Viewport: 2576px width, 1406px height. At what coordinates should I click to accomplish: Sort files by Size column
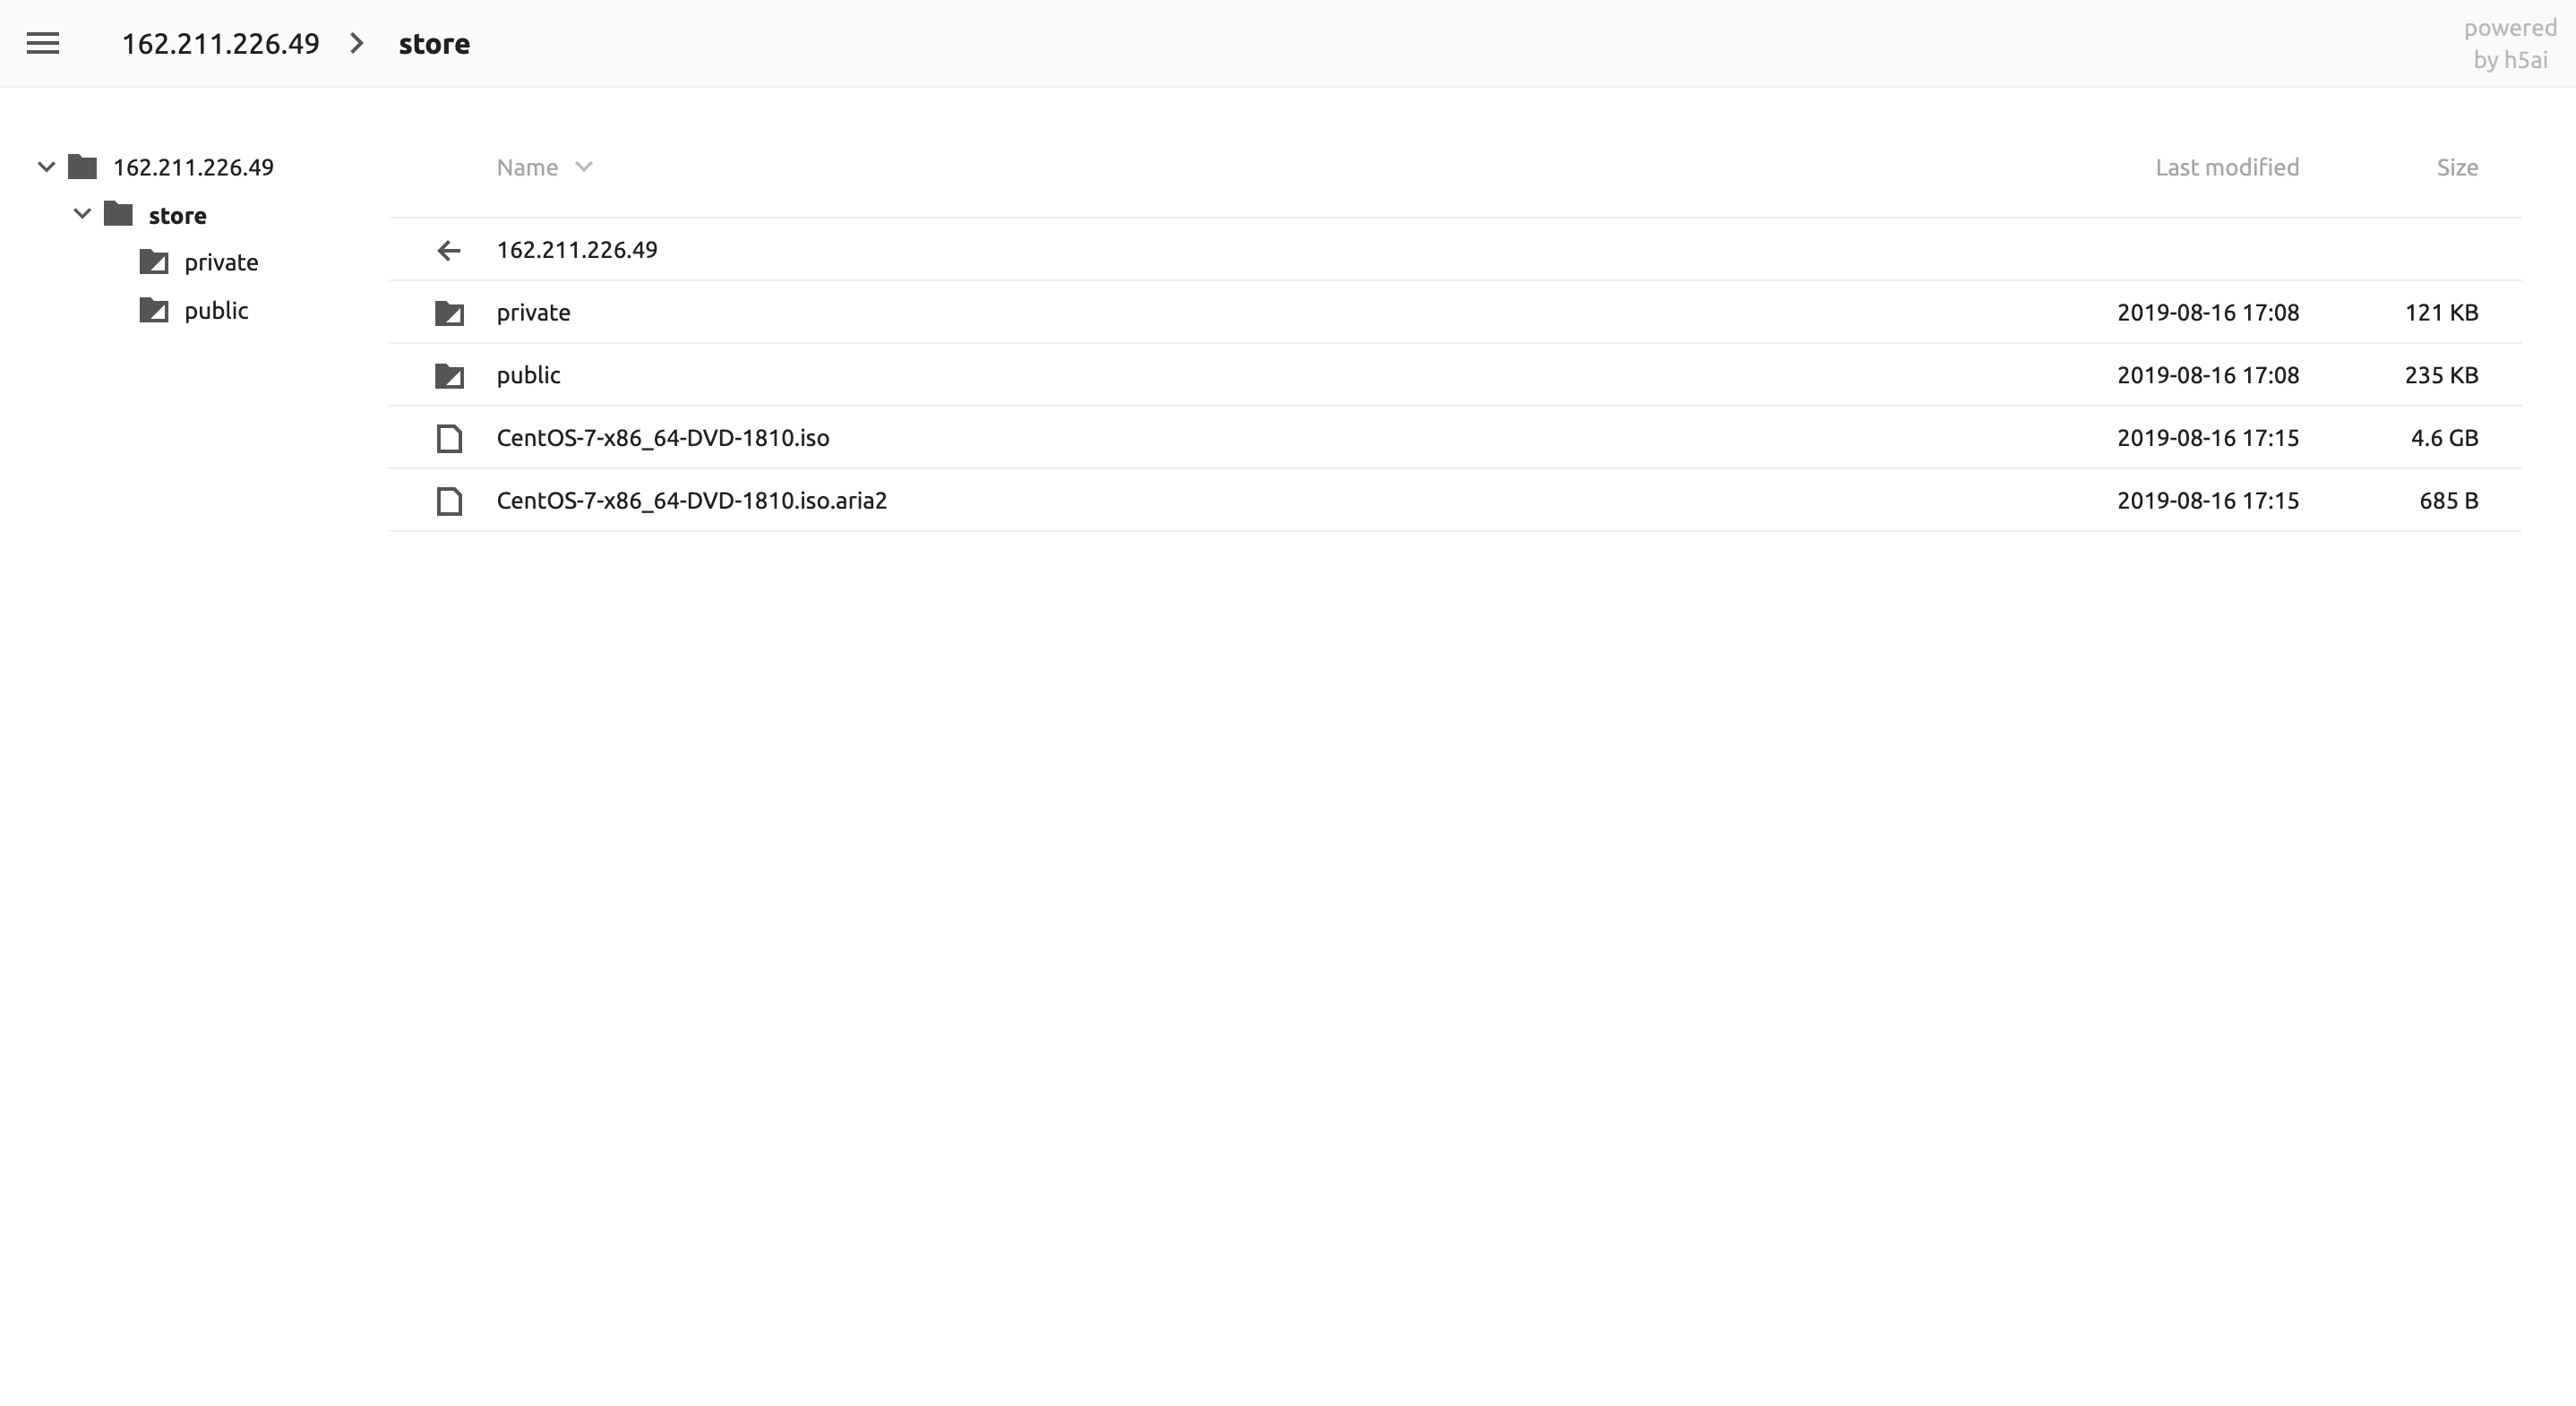pyautogui.click(x=2456, y=167)
